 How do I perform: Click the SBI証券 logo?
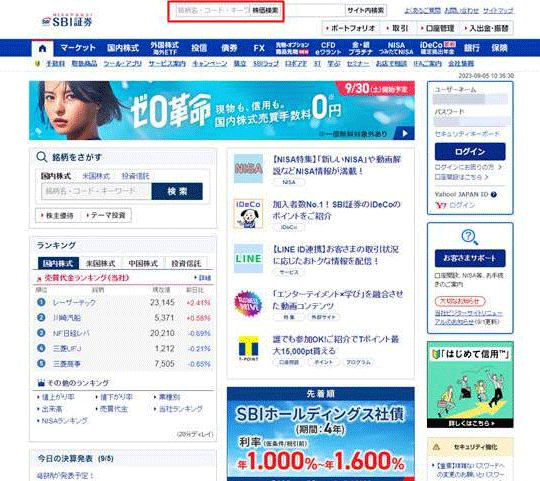[x=68, y=21]
